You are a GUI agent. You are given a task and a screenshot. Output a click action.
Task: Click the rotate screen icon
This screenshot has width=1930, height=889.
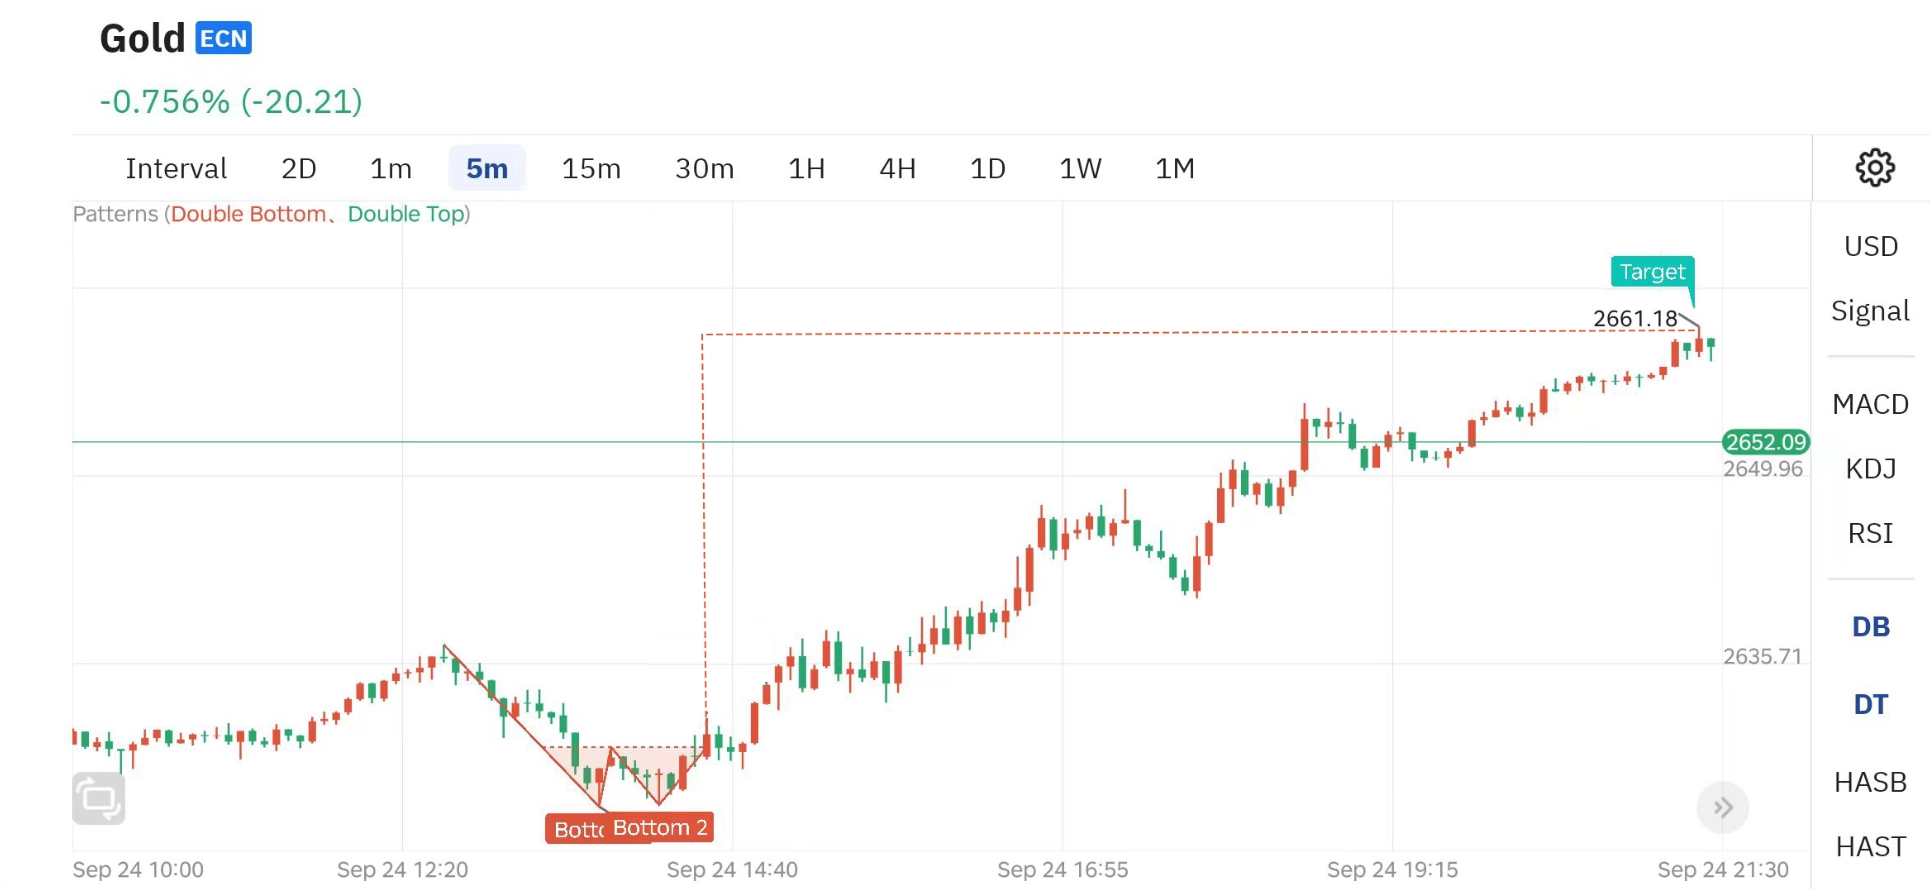(99, 799)
